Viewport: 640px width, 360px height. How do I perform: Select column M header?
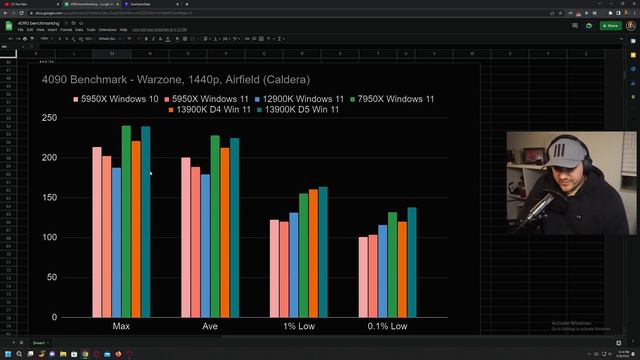point(112,53)
